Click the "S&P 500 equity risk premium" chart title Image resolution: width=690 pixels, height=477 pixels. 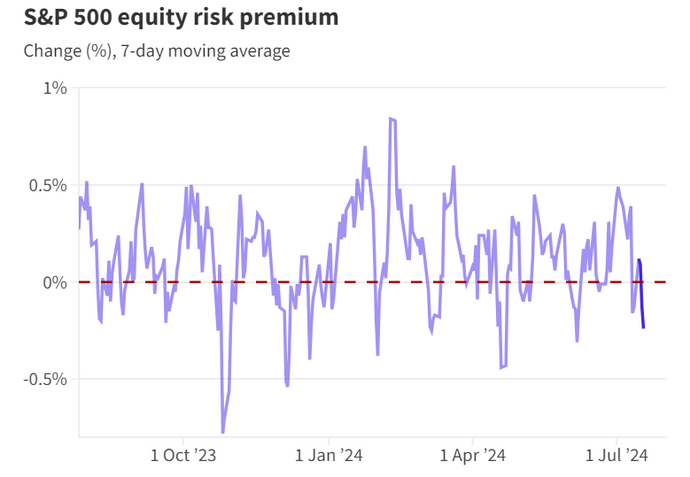pos(171,18)
